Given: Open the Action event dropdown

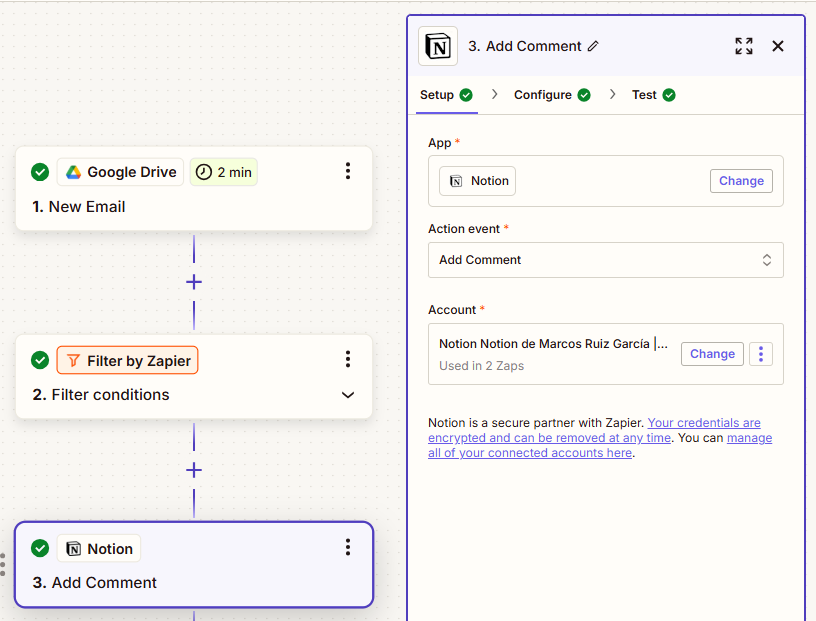Looking at the screenshot, I should click(x=606, y=259).
